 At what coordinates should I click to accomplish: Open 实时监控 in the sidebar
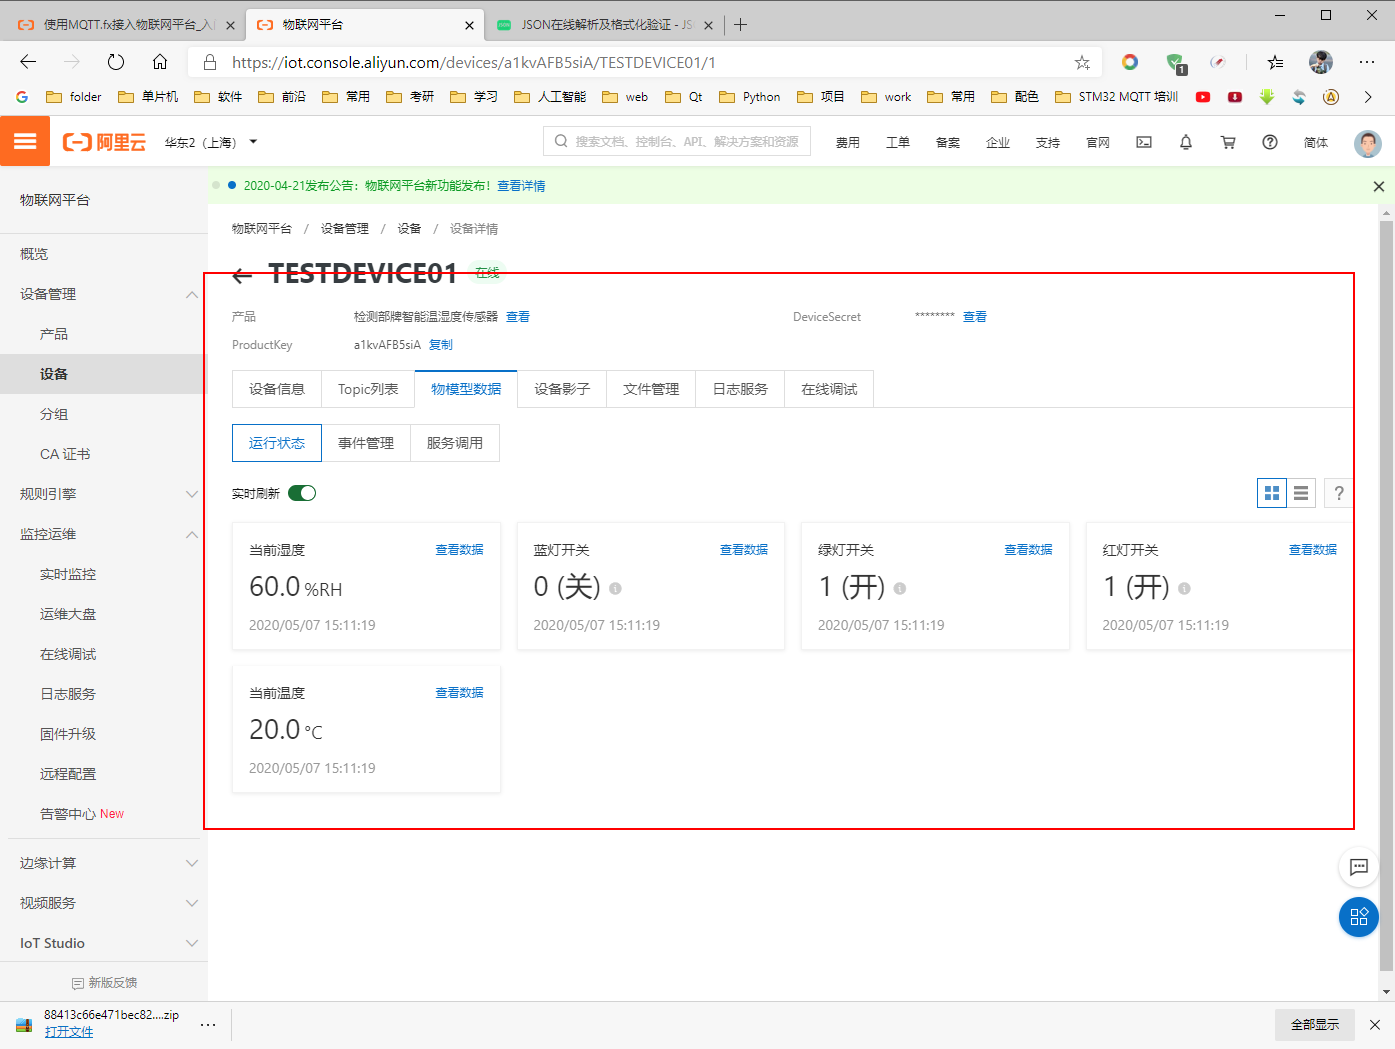tap(68, 574)
